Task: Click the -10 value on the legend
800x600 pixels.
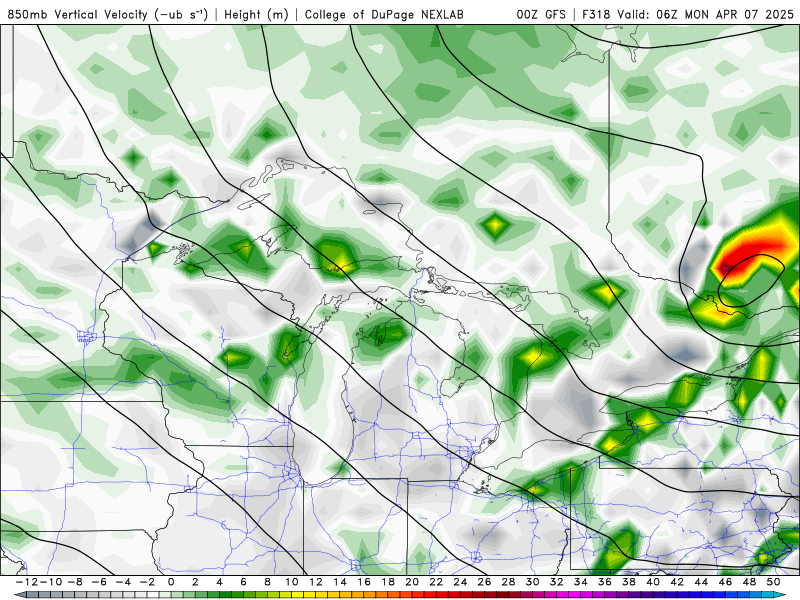Action: [51, 582]
